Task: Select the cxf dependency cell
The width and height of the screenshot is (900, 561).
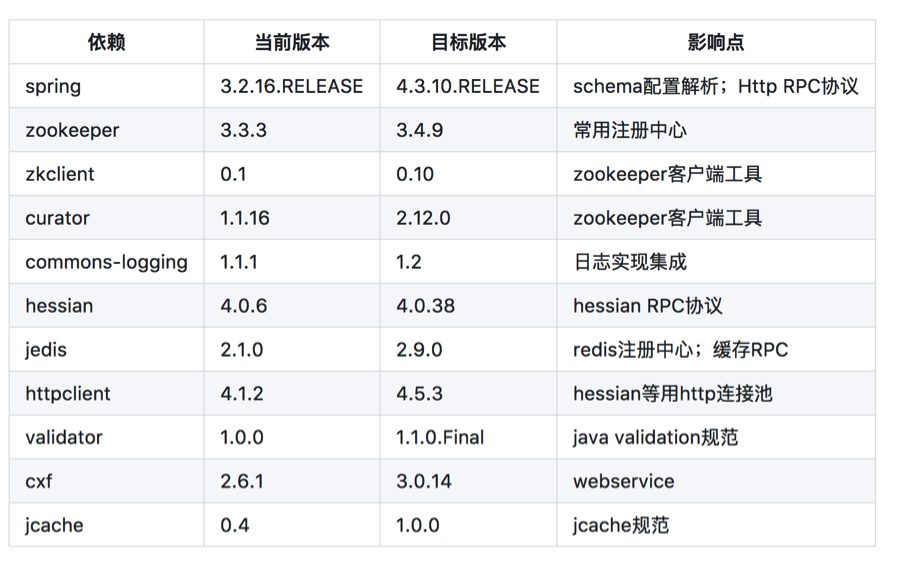Action: [106, 481]
